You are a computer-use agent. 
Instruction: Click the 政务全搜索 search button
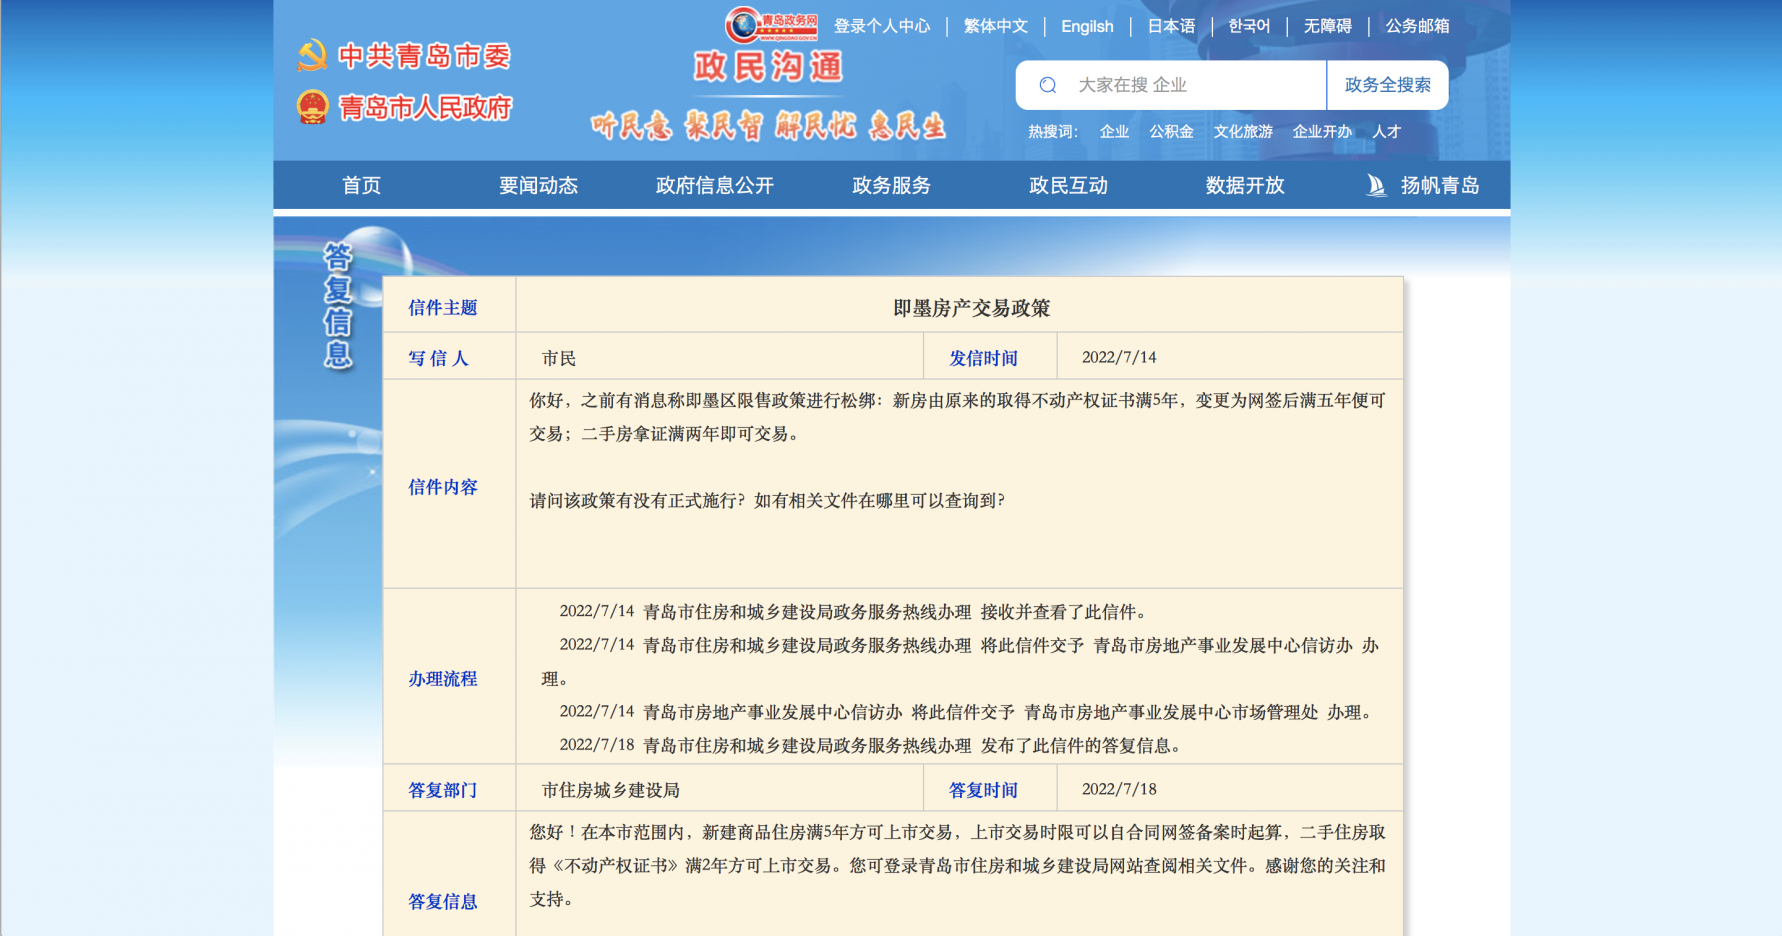click(1387, 85)
